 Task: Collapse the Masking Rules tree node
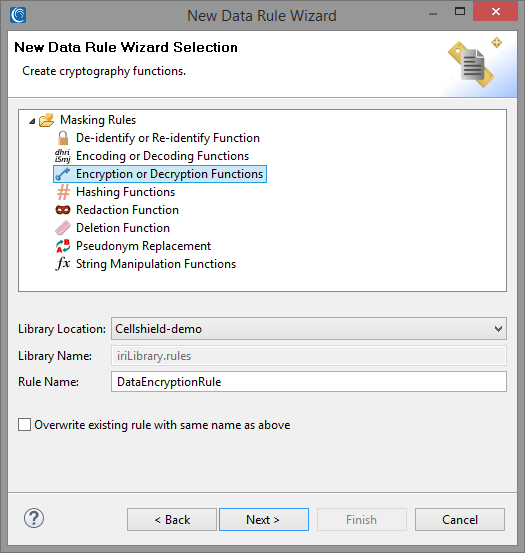[x=32, y=121]
